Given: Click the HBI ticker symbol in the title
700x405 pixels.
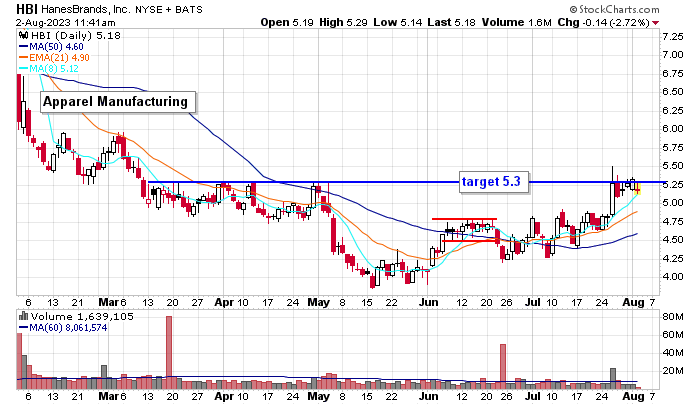Looking at the screenshot, I should point(27,9).
